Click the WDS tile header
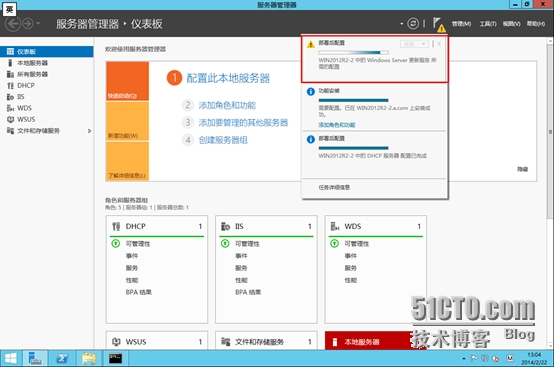Image resolution: width=554 pixels, height=367 pixels. pos(376,226)
